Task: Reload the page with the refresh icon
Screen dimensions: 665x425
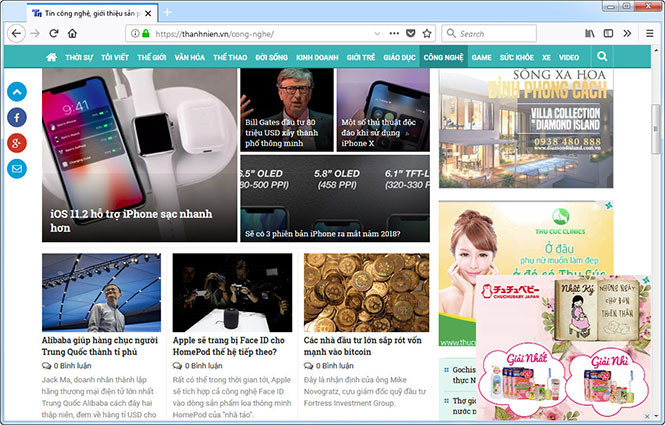Action: tap(55, 33)
